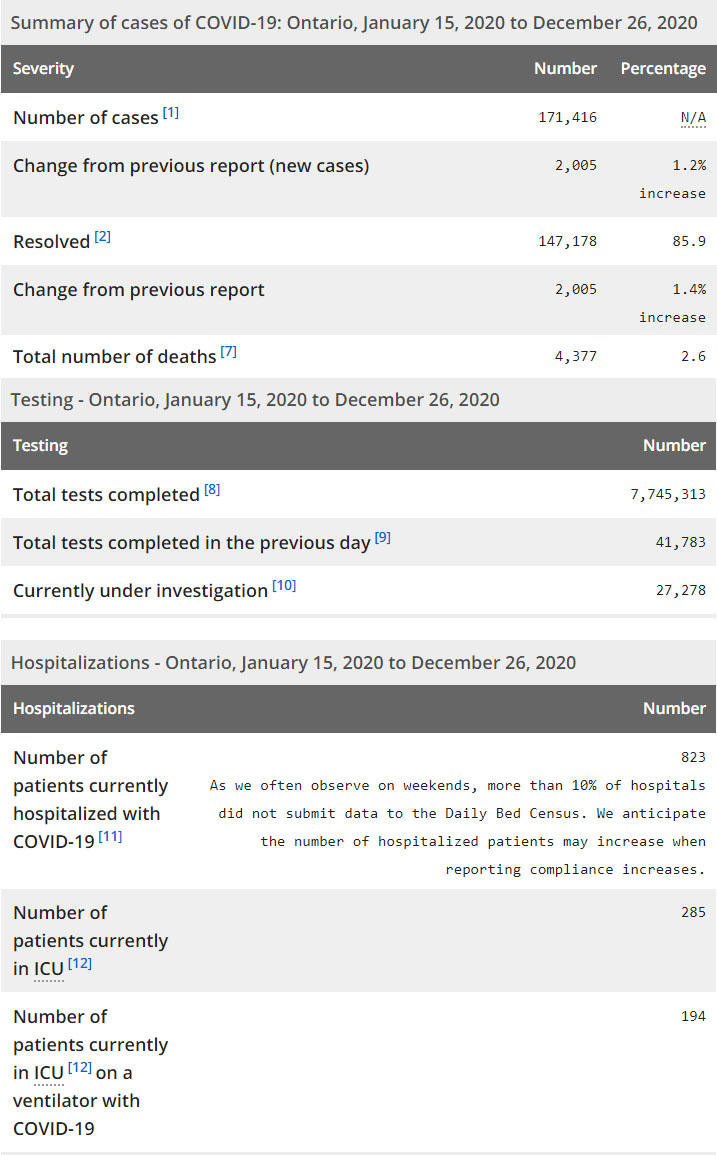Click the Summary of cases of COVID-19 title
717x1155 pixels.
pos(354,22)
